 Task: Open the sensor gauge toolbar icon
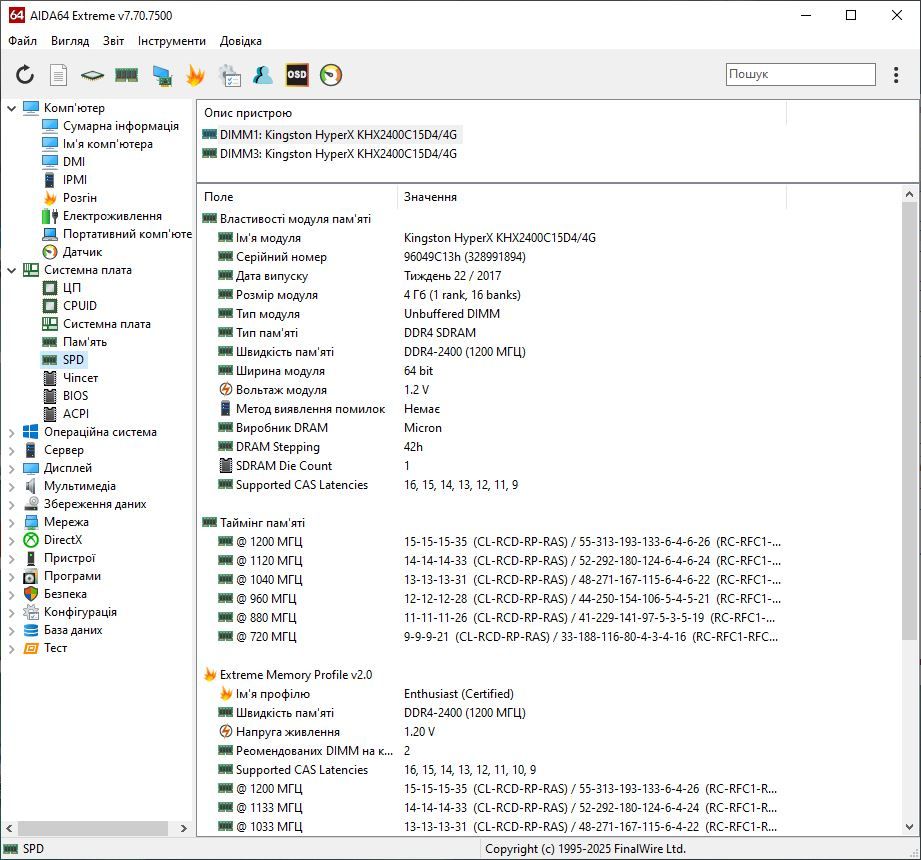point(331,75)
